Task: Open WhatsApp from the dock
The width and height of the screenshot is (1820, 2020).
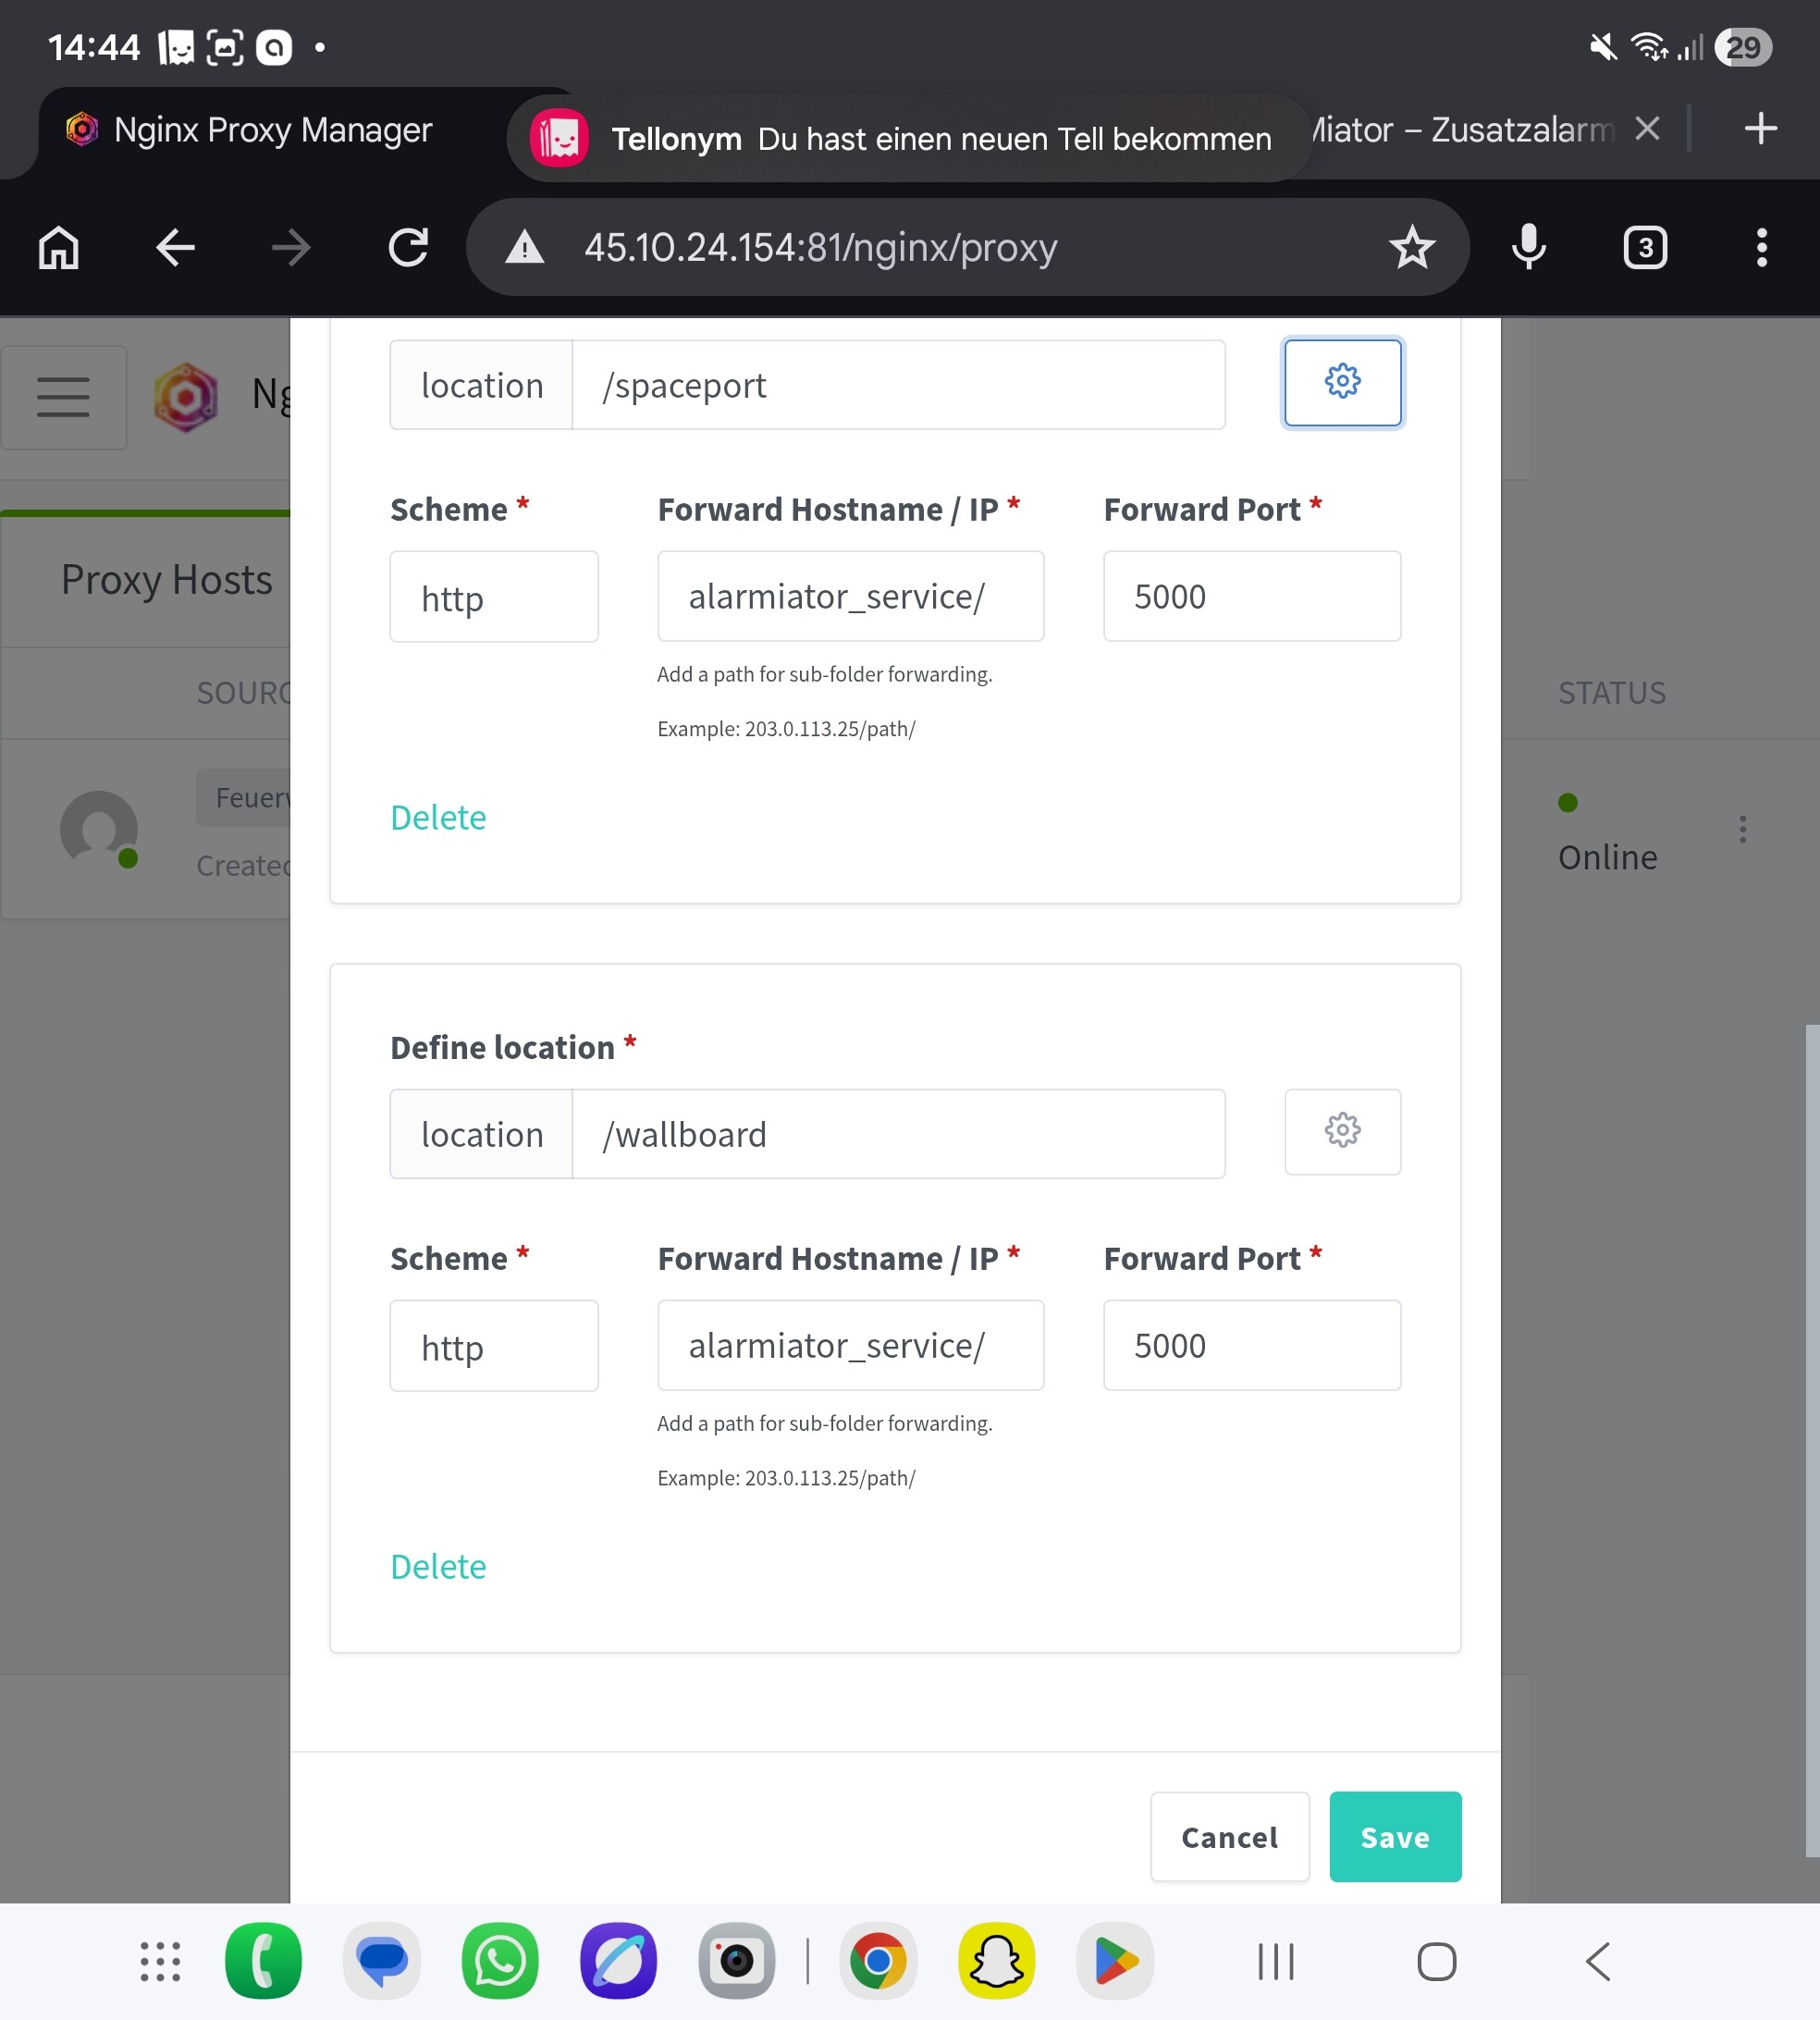Action: tap(499, 1961)
